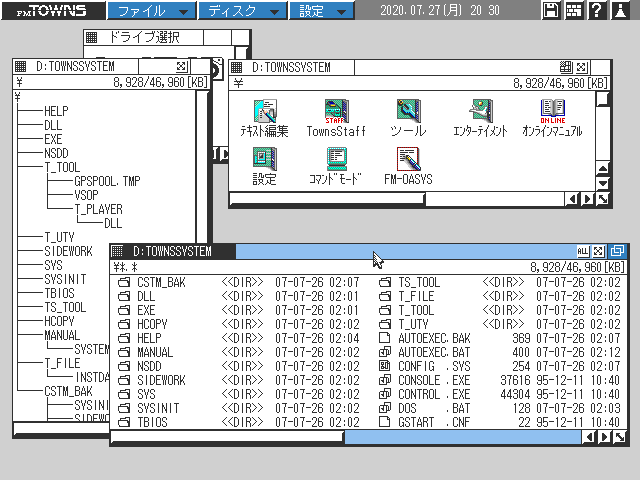Click the window menu icon of ドライブ選択 window

click(x=91, y=38)
